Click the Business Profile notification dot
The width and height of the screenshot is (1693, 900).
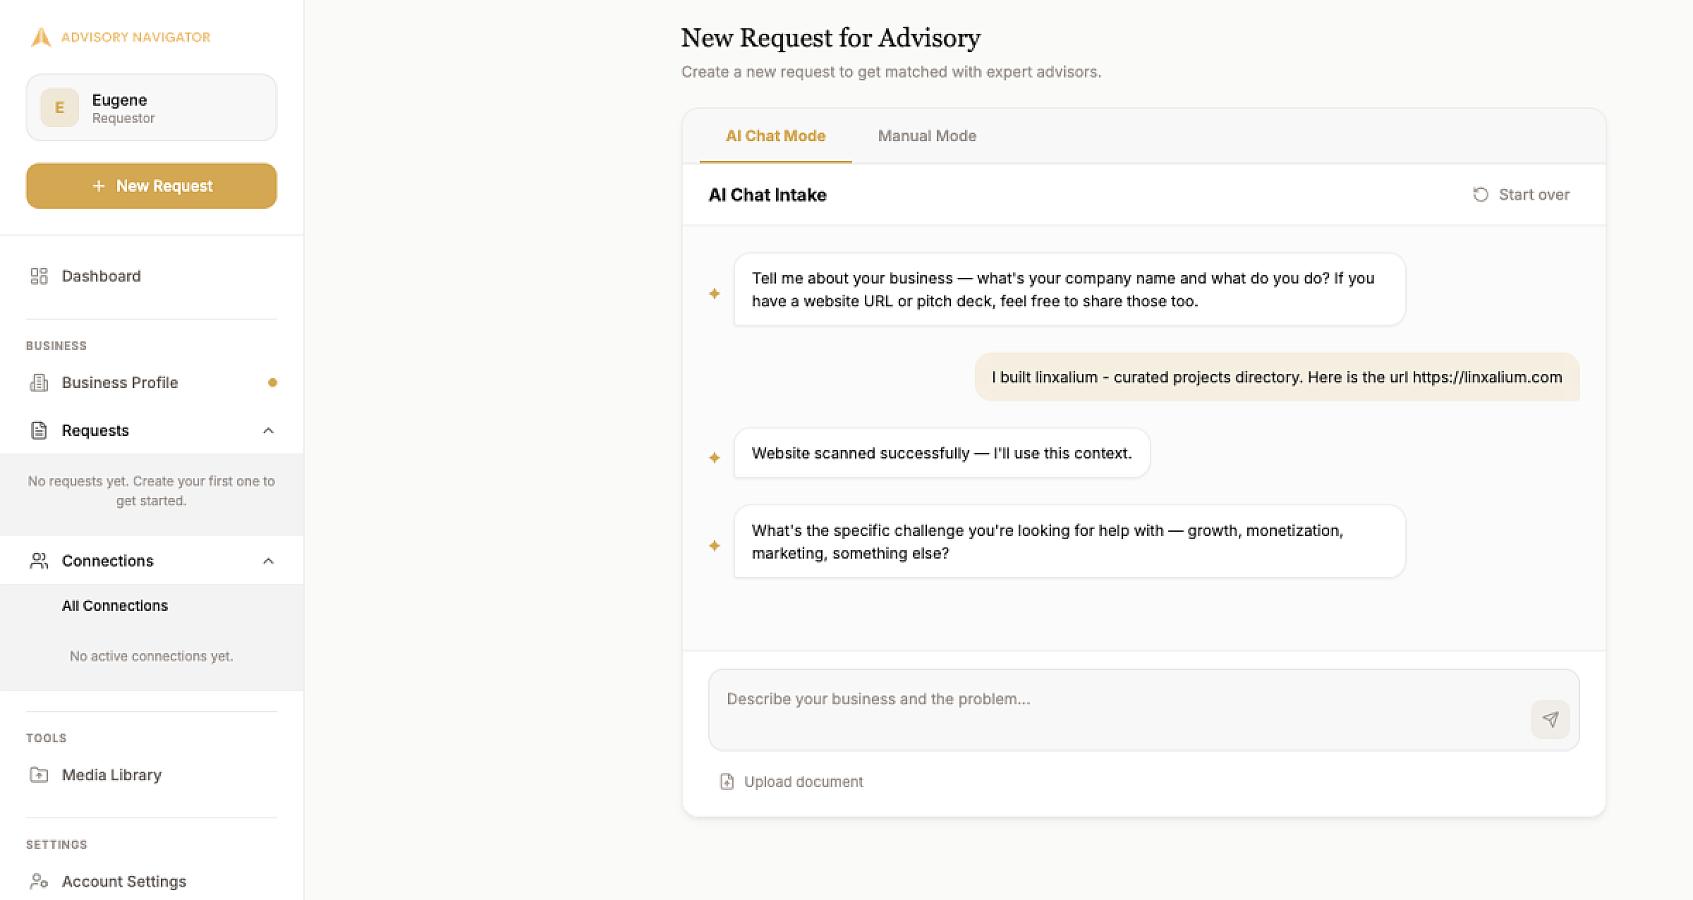click(x=272, y=382)
